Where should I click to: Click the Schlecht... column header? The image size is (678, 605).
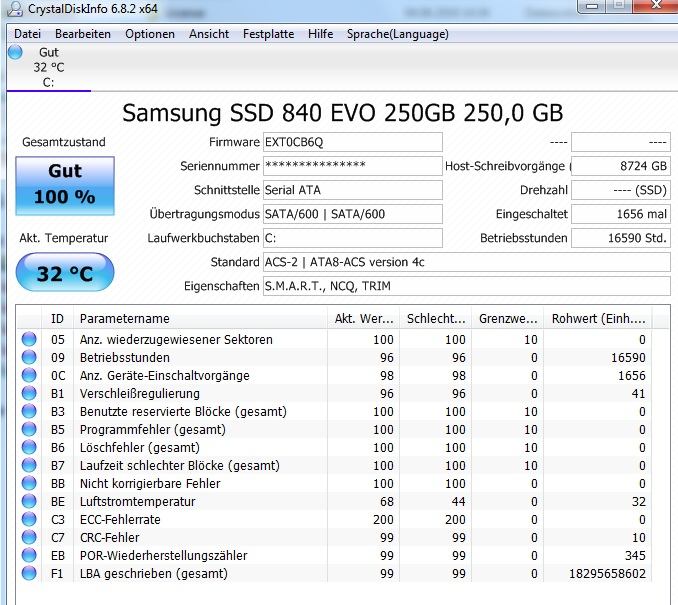click(435, 319)
